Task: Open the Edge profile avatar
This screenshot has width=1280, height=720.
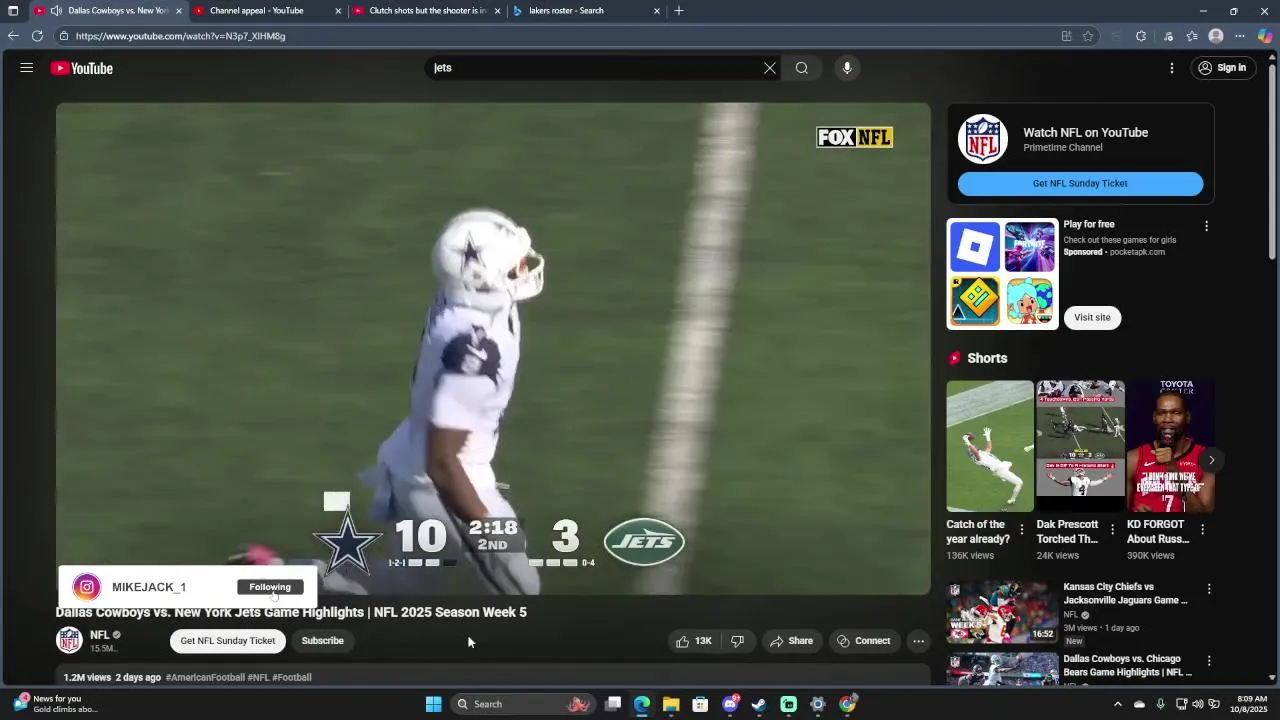Action: [1216, 36]
